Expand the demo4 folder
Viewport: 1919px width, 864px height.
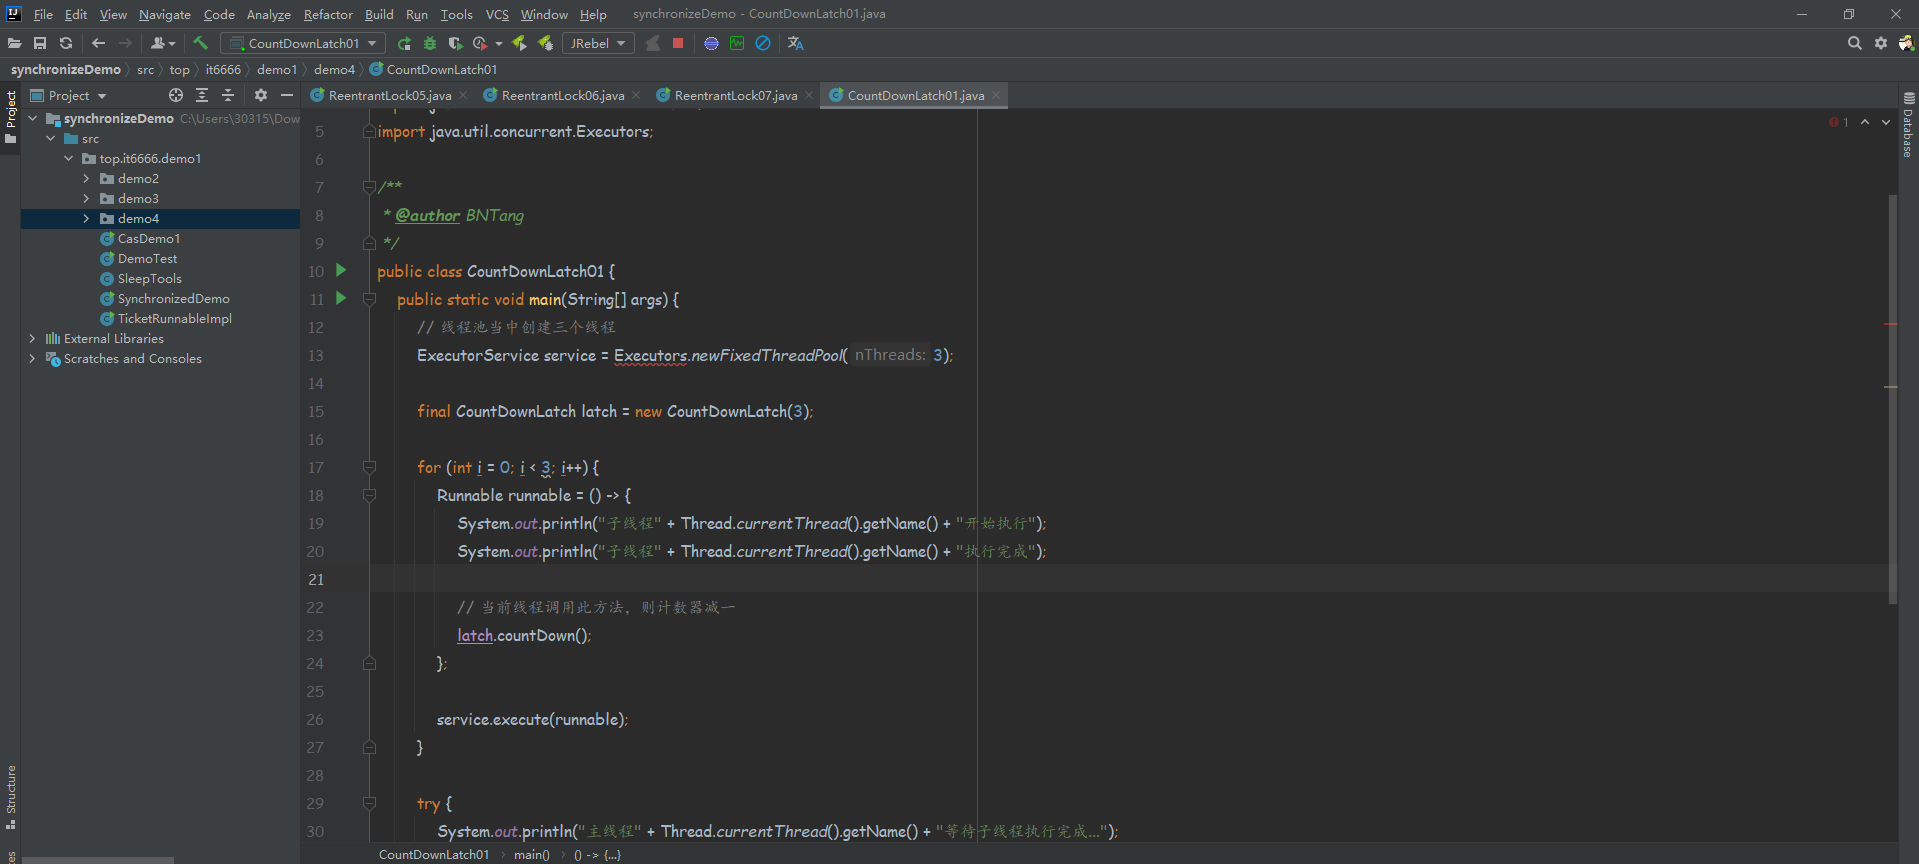pos(86,218)
